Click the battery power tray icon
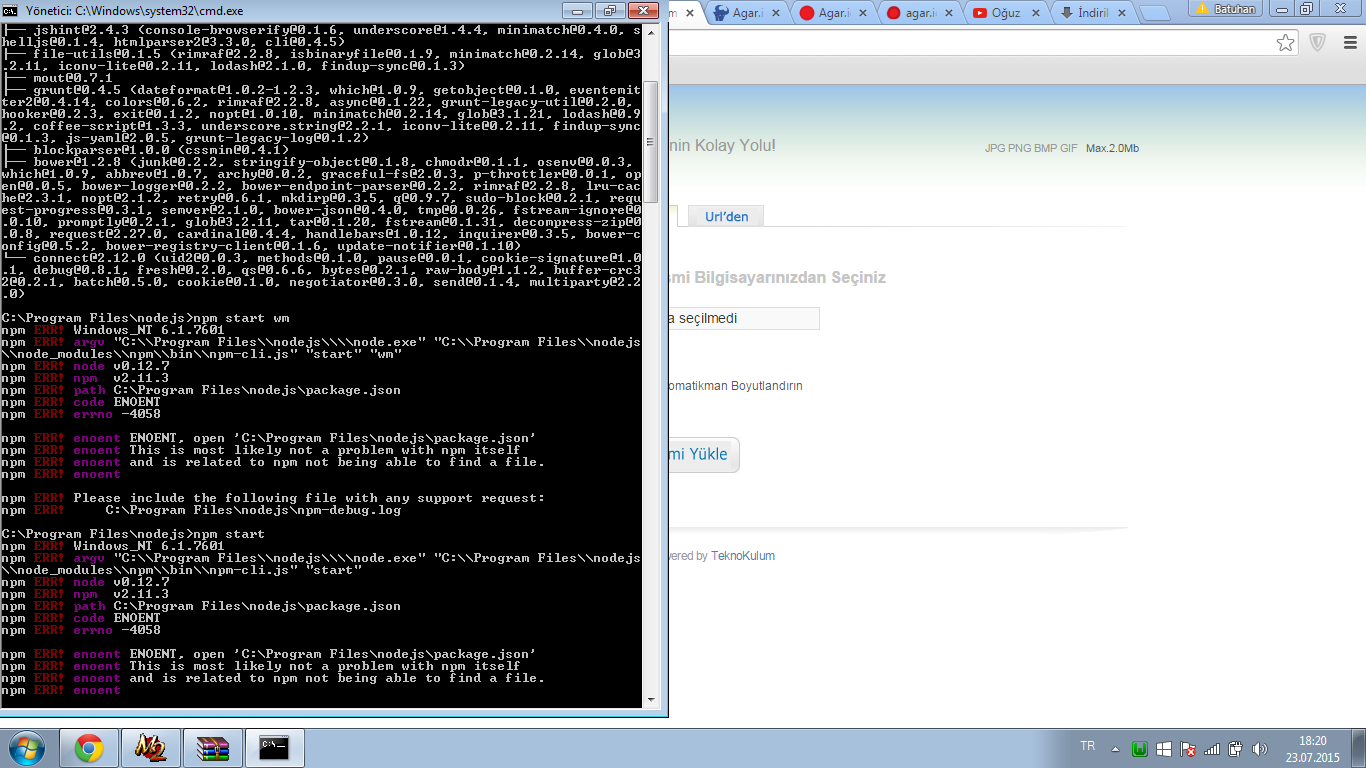Viewport: 1366px width, 768px height. (1236, 748)
